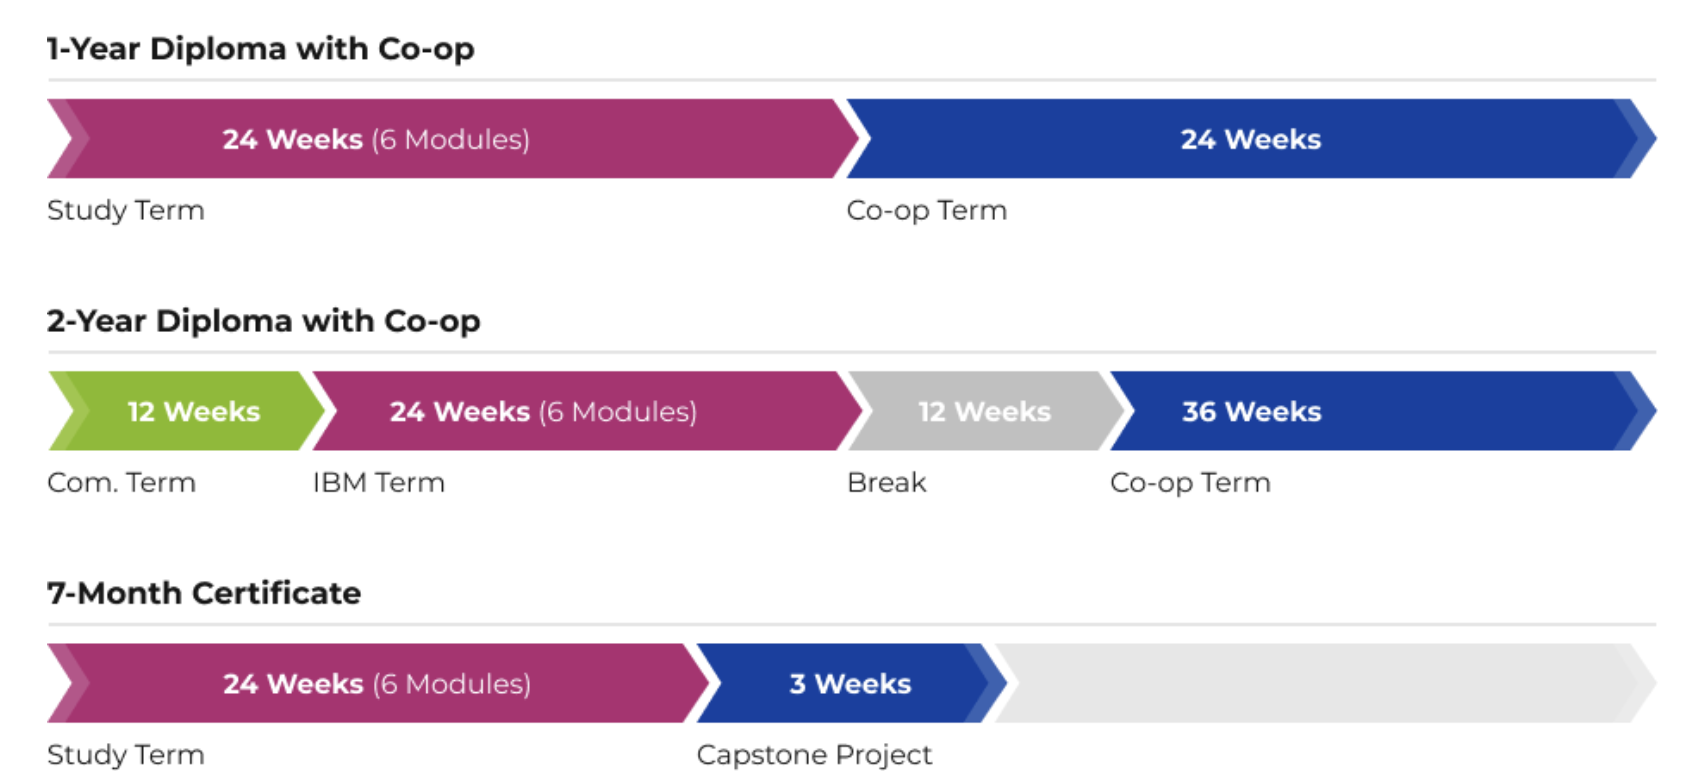Click the Com. Term label

coord(122,483)
